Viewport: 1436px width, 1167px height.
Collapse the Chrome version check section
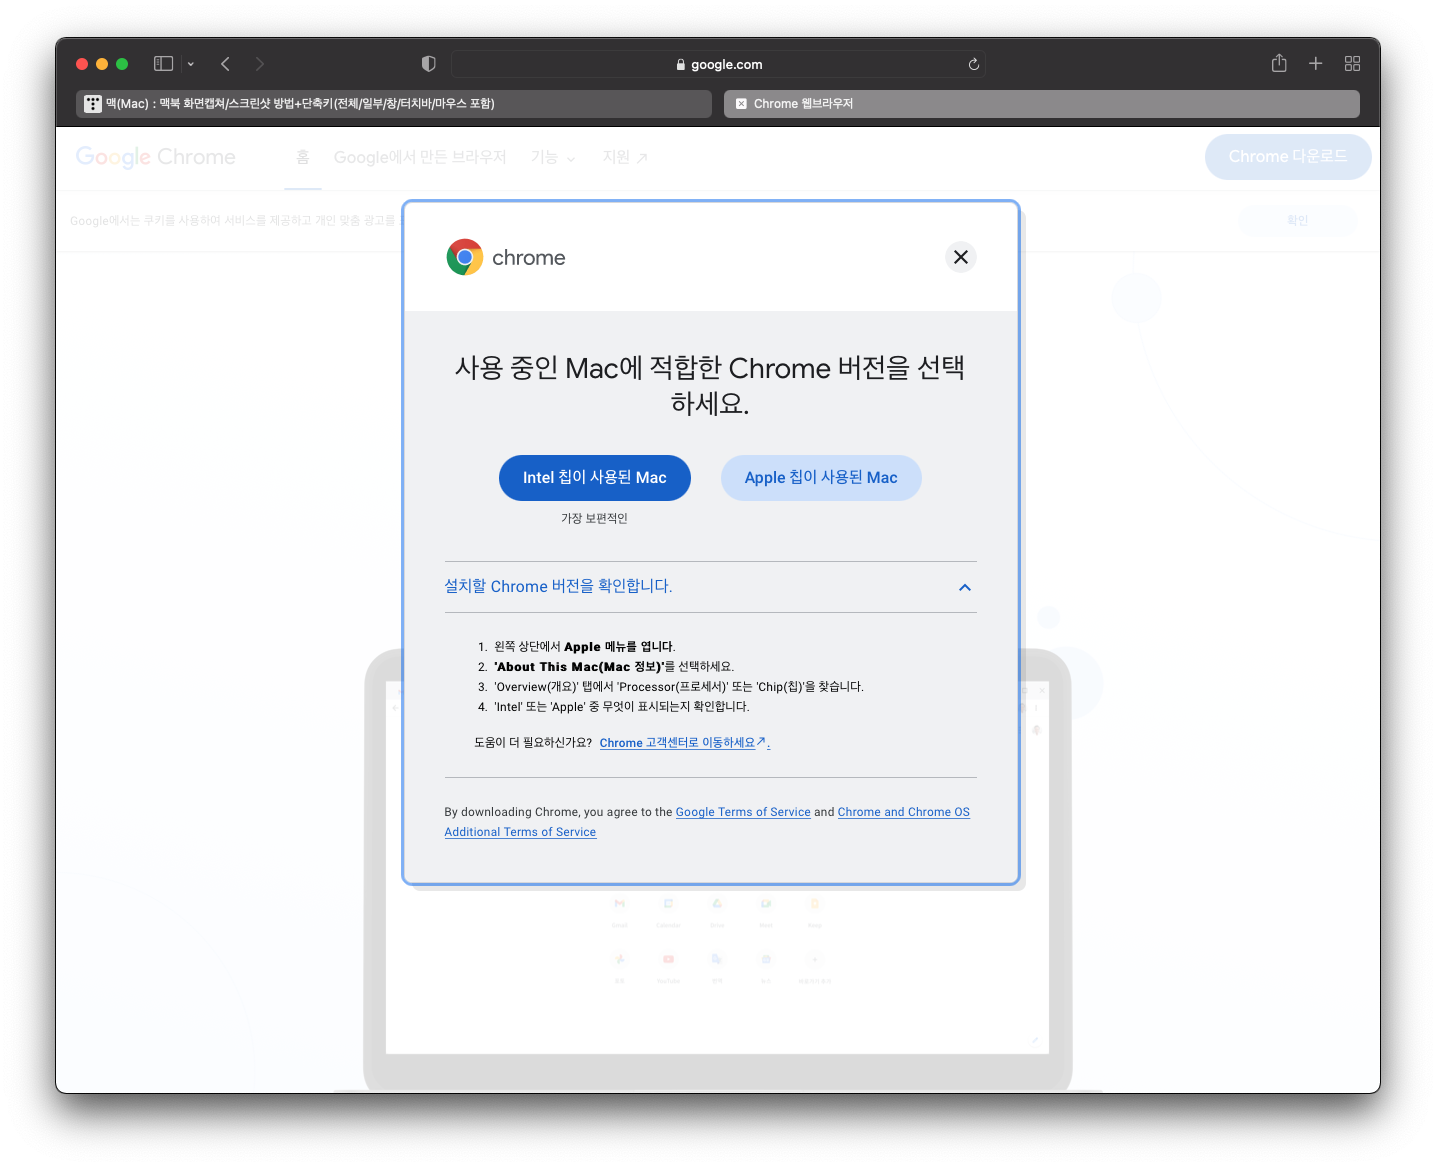pyautogui.click(x=965, y=587)
